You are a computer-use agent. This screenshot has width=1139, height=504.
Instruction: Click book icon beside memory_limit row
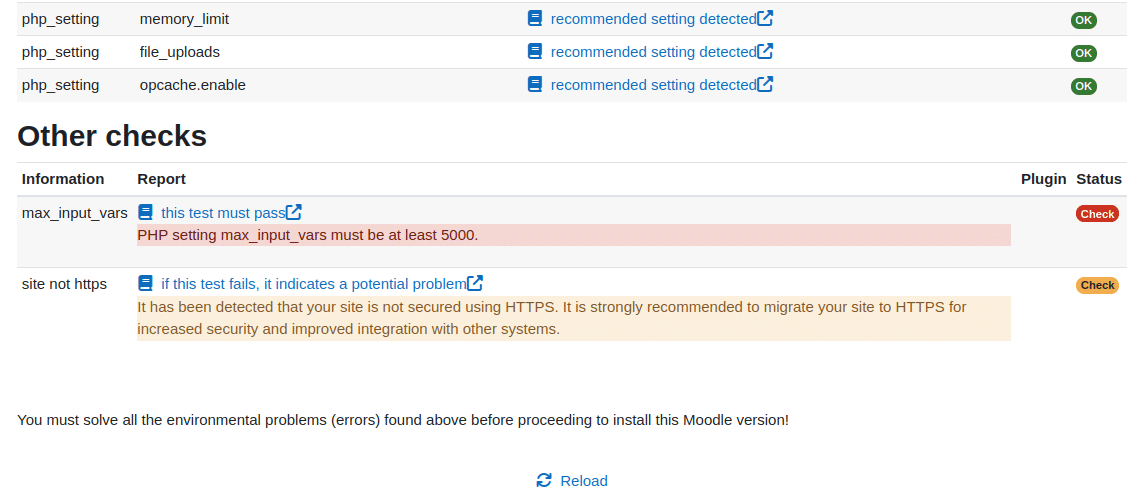coord(535,19)
